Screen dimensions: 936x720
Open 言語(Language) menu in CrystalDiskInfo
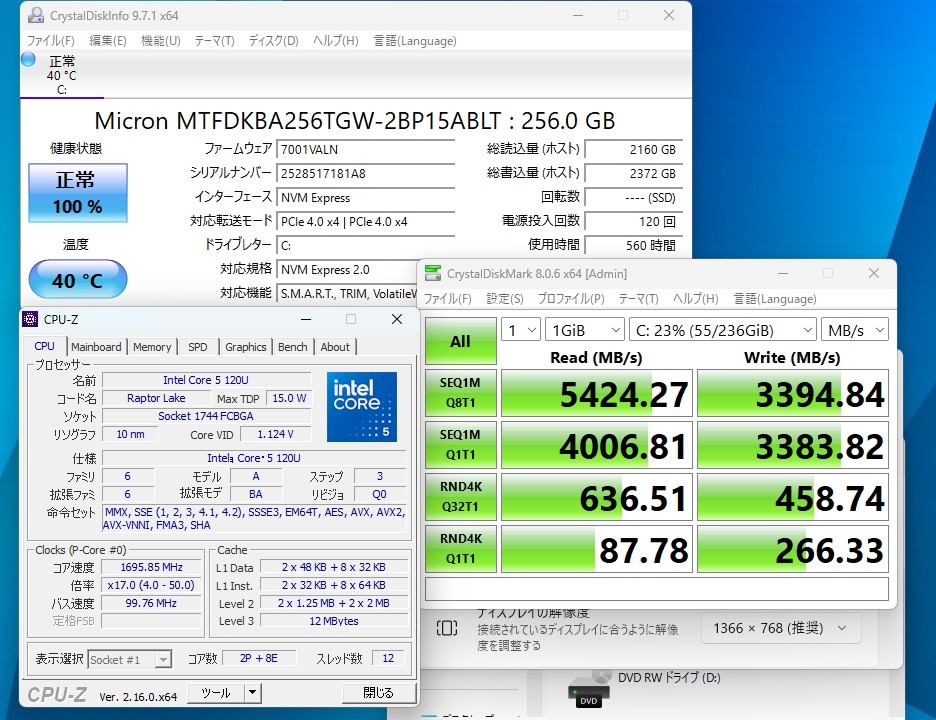pos(415,41)
